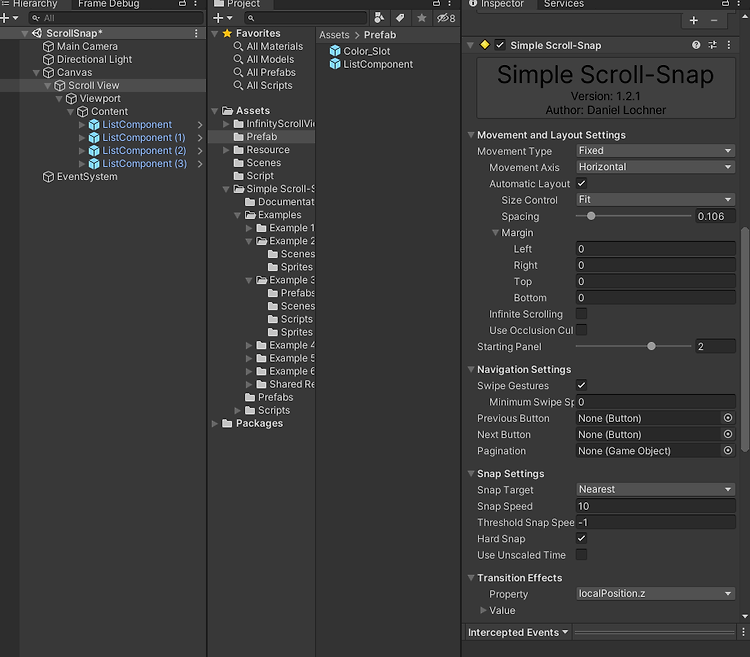Open prefab arrow for ListComponent (3)

200,164
